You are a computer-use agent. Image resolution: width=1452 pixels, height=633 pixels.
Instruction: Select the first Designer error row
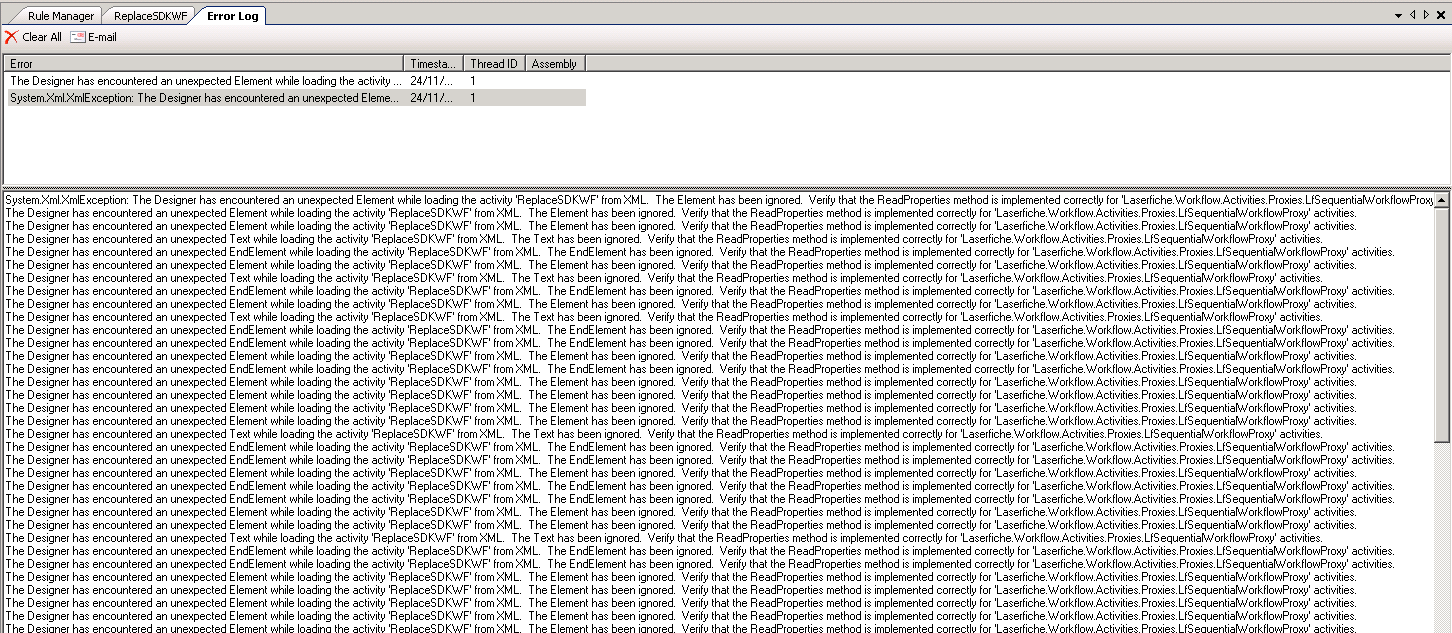206,80
